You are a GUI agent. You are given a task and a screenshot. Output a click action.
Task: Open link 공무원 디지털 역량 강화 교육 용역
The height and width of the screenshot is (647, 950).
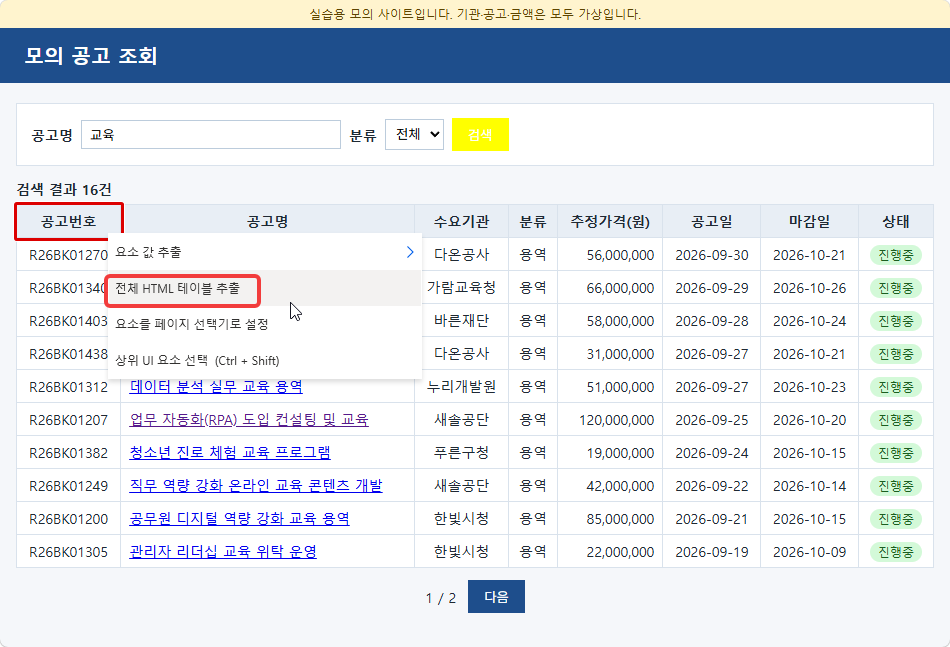click(x=239, y=519)
